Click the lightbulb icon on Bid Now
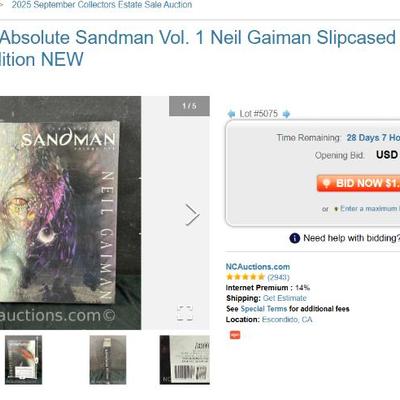 point(326,183)
